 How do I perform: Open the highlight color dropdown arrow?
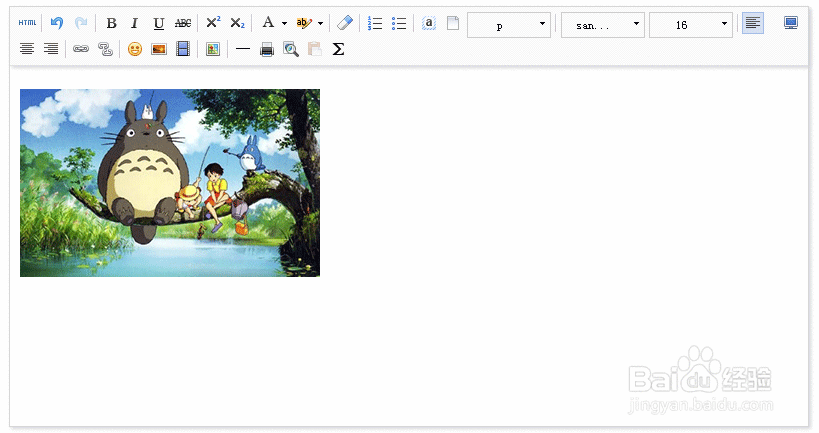(320, 24)
